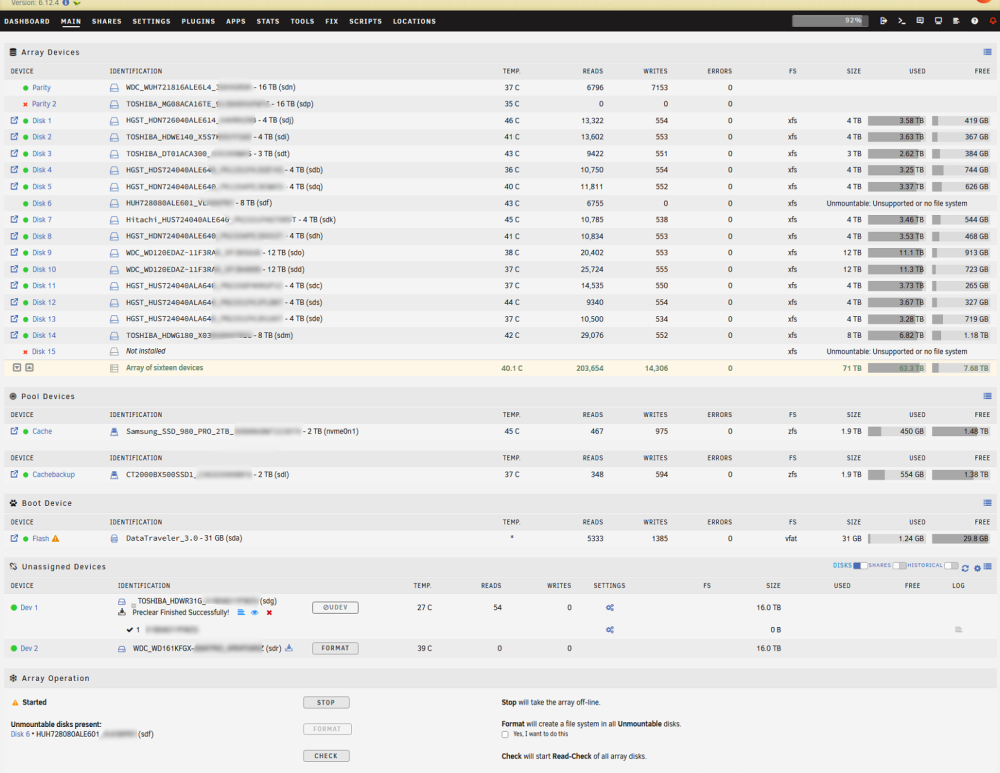The height and width of the screenshot is (773, 1000).
Task: Click partition 1 settings gears icon
Action: pos(610,629)
